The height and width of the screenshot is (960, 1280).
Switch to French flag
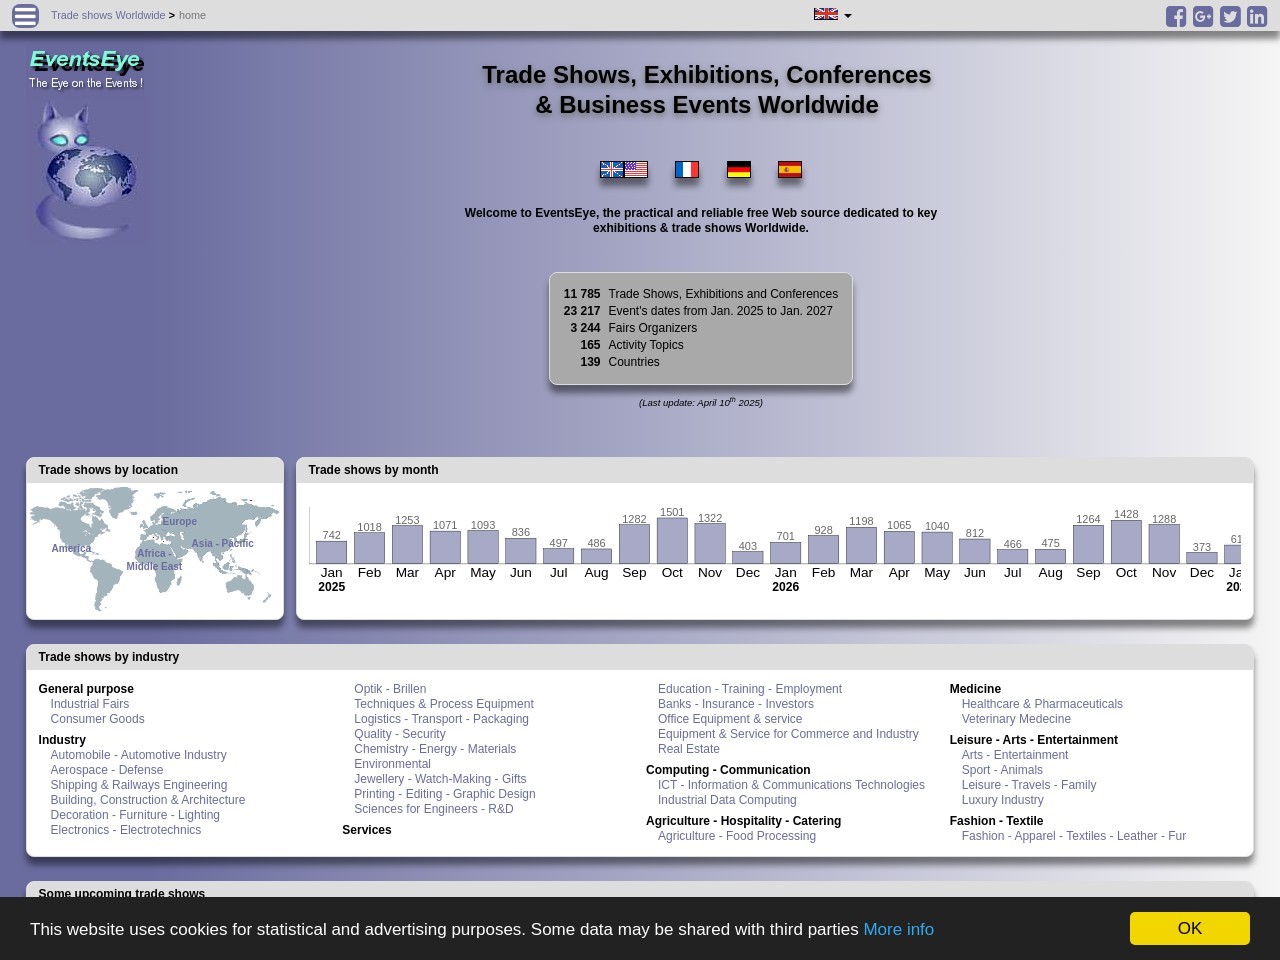coord(687,170)
